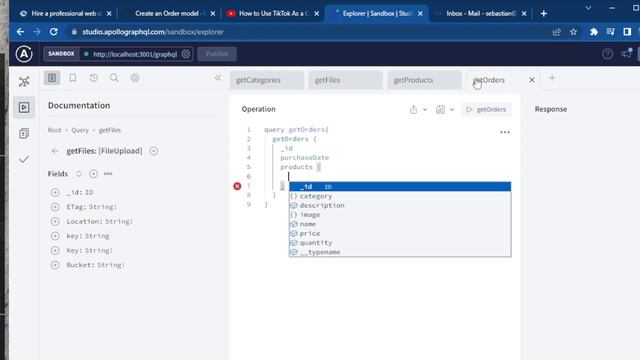The image size is (640, 360).
Task: Choose __typename from autocomplete list
Action: [400, 252]
